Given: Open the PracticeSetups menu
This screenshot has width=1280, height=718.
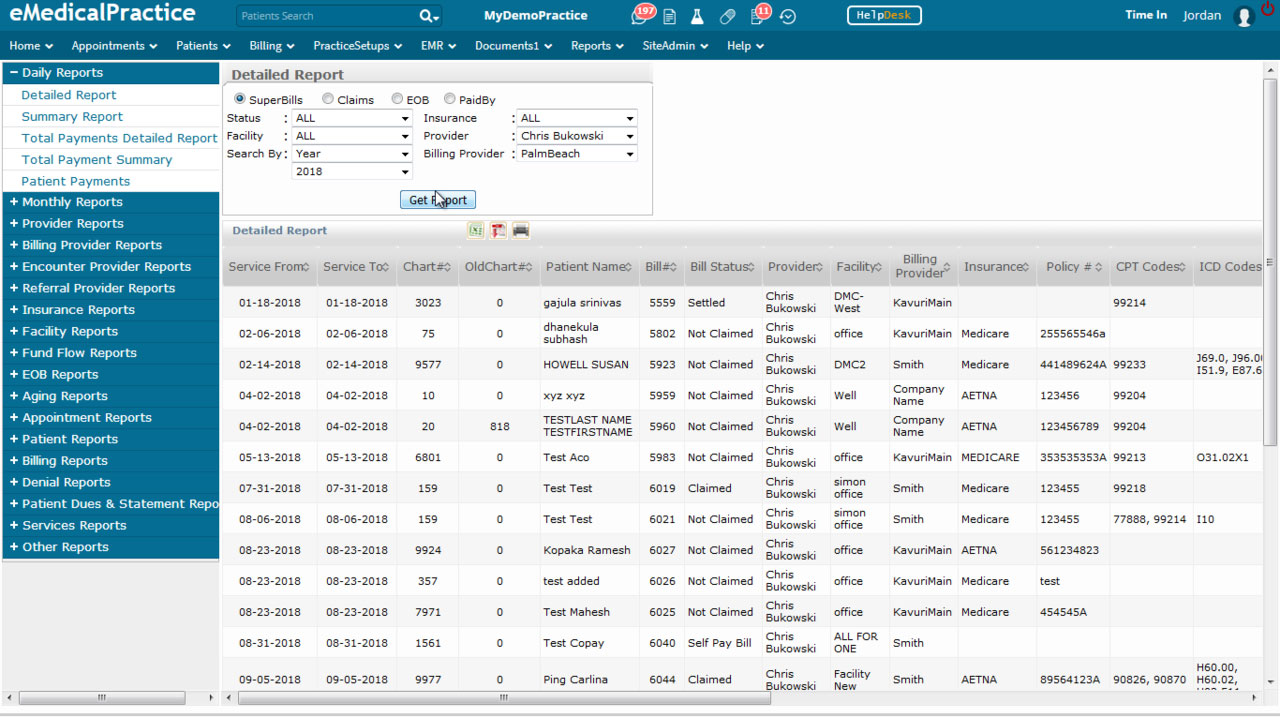Looking at the screenshot, I should 358,46.
